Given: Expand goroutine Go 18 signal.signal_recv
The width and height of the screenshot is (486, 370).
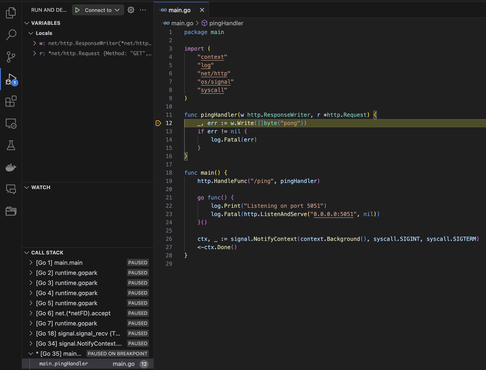Looking at the screenshot, I should coord(31,333).
